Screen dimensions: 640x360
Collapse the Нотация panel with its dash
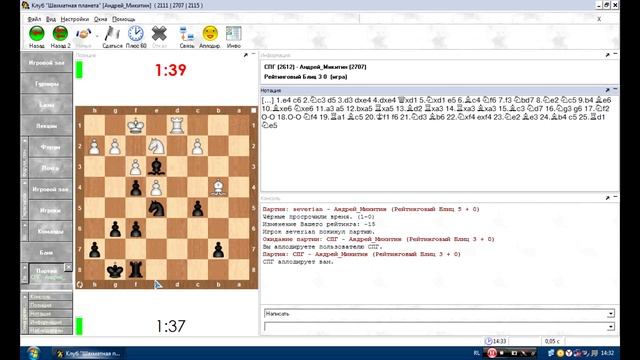point(615,89)
